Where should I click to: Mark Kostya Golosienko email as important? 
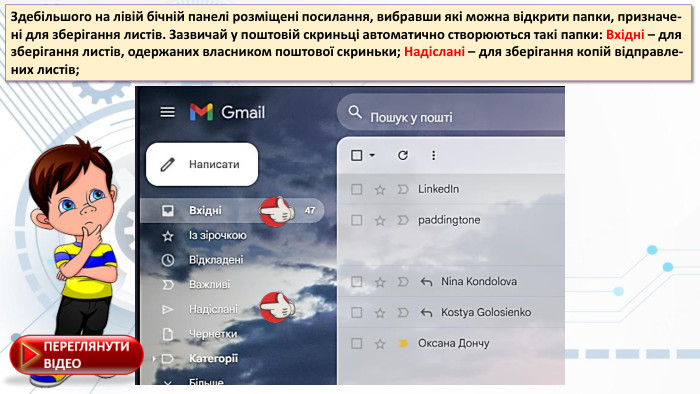tap(403, 312)
